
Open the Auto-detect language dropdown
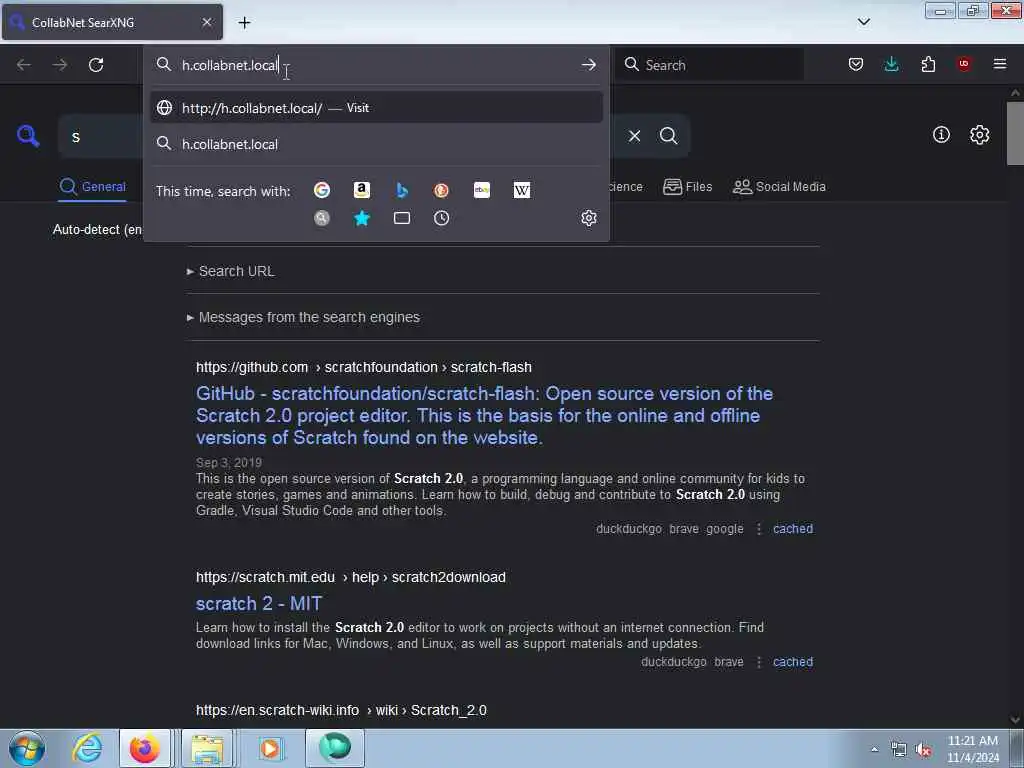97,229
